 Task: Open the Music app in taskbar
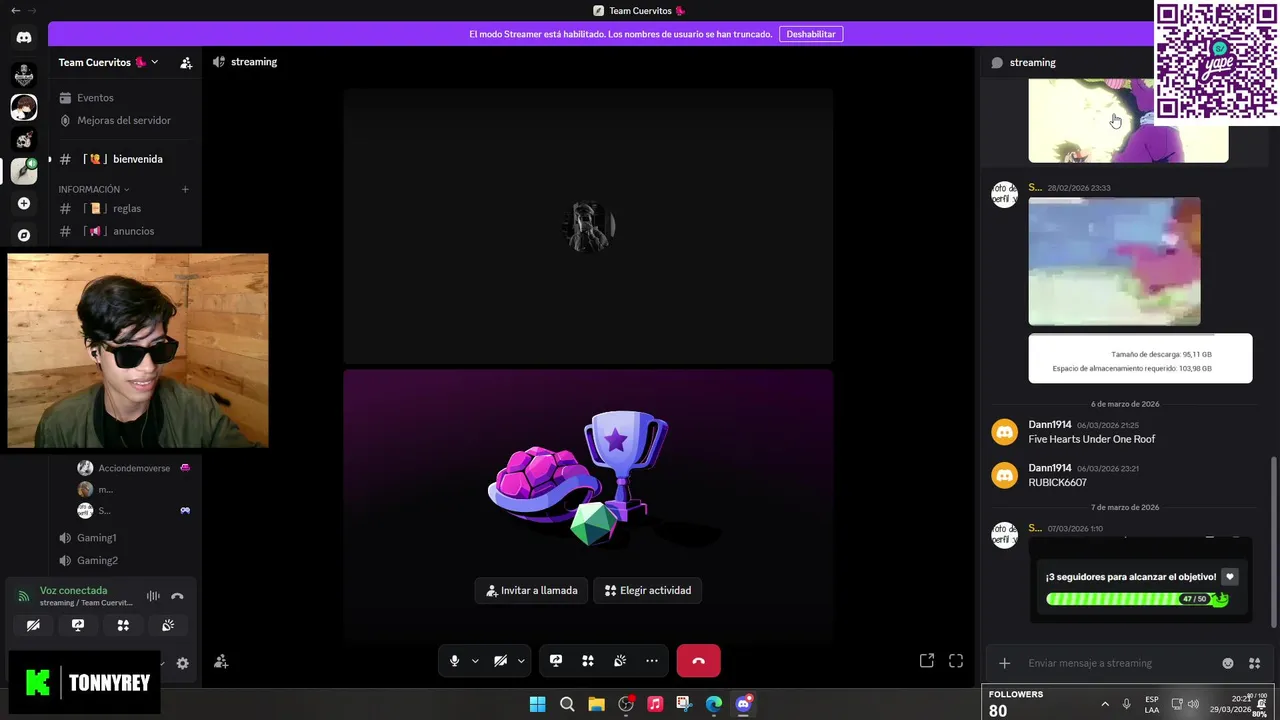tap(655, 704)
